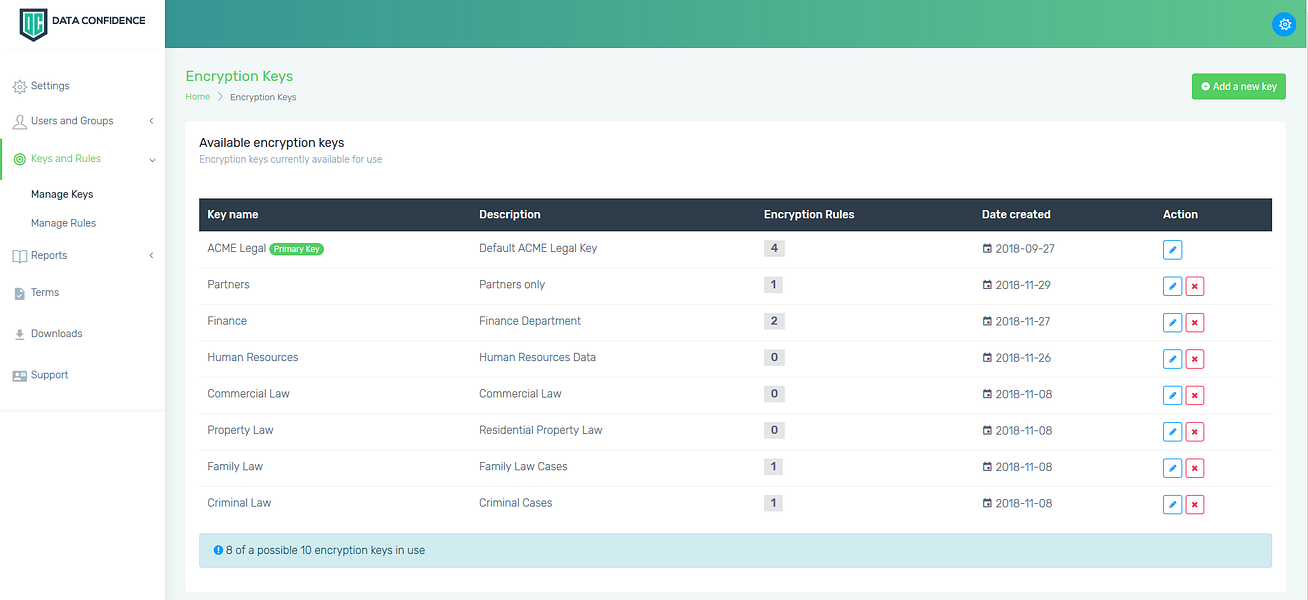Edit the Property Law key
Screen dimensions: 1308x600
pyautogui.click(x=1172, y=432)
